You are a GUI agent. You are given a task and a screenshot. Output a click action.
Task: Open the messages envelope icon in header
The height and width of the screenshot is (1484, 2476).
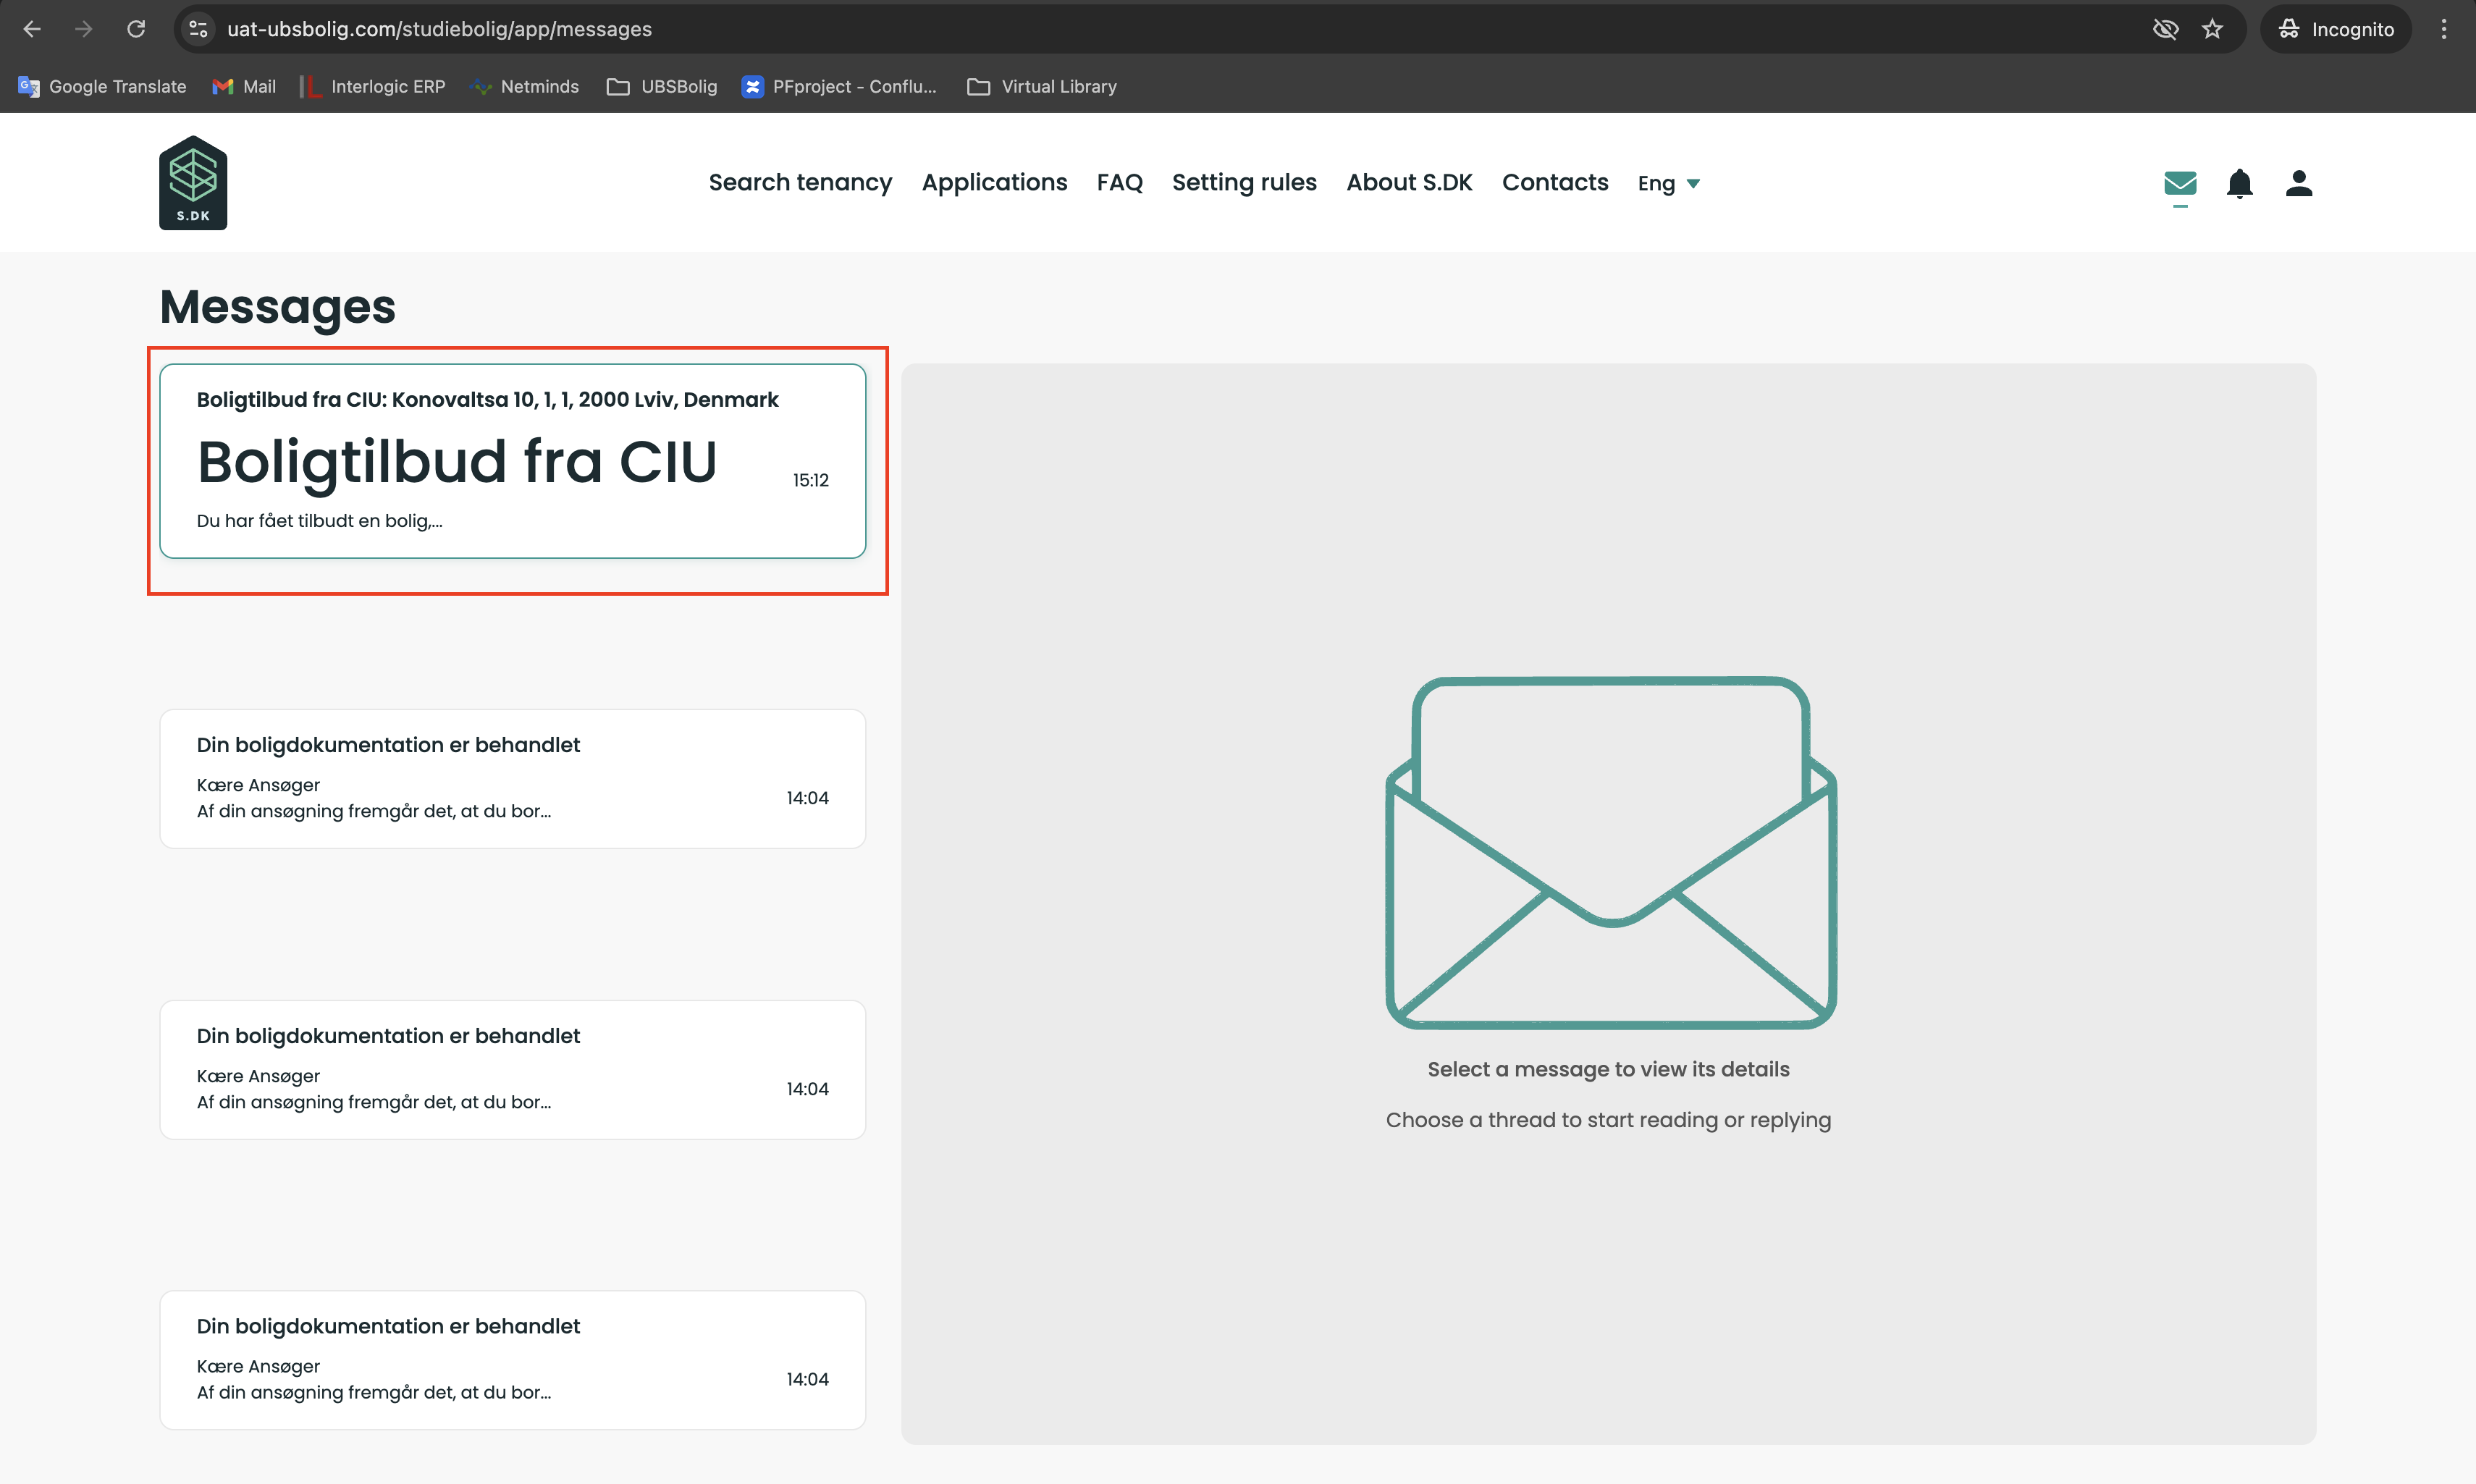(x=2180, y=183)
